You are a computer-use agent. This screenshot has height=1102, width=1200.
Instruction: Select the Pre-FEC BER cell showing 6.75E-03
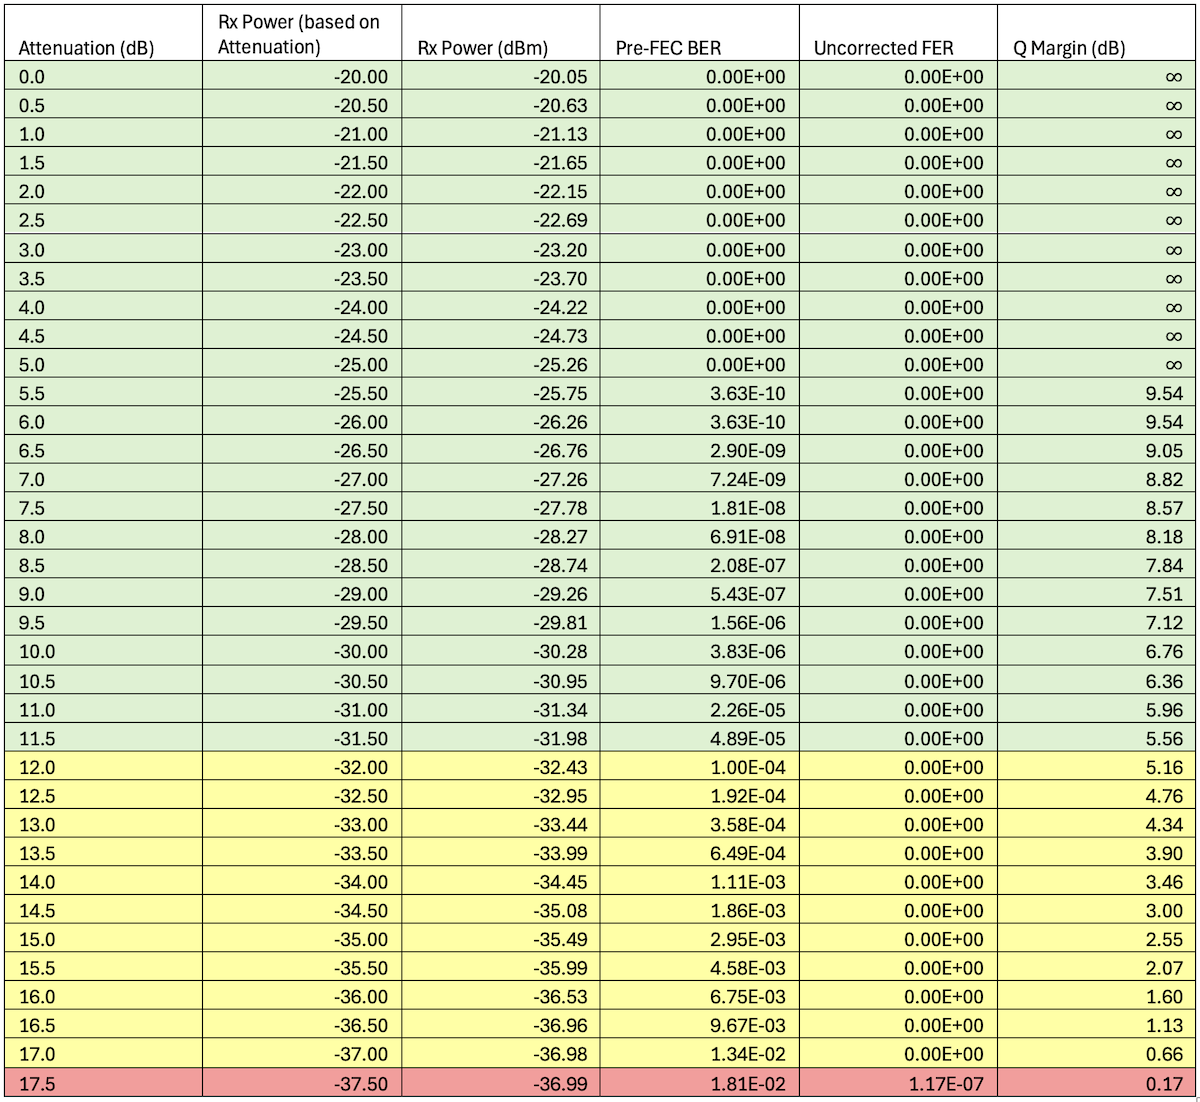pos(700,997)
